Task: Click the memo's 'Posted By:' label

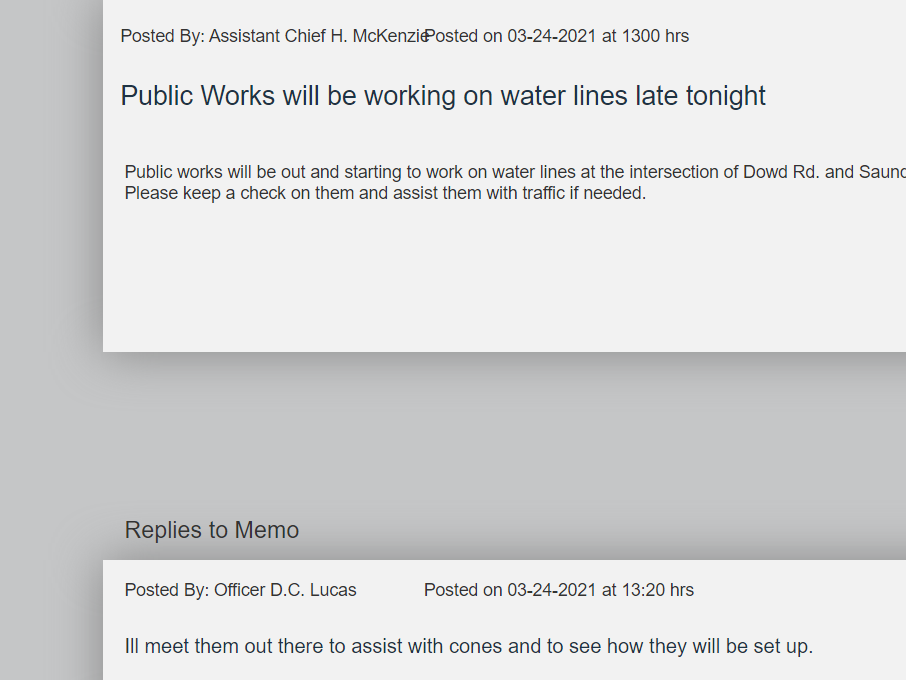Action: pos(162,36)
